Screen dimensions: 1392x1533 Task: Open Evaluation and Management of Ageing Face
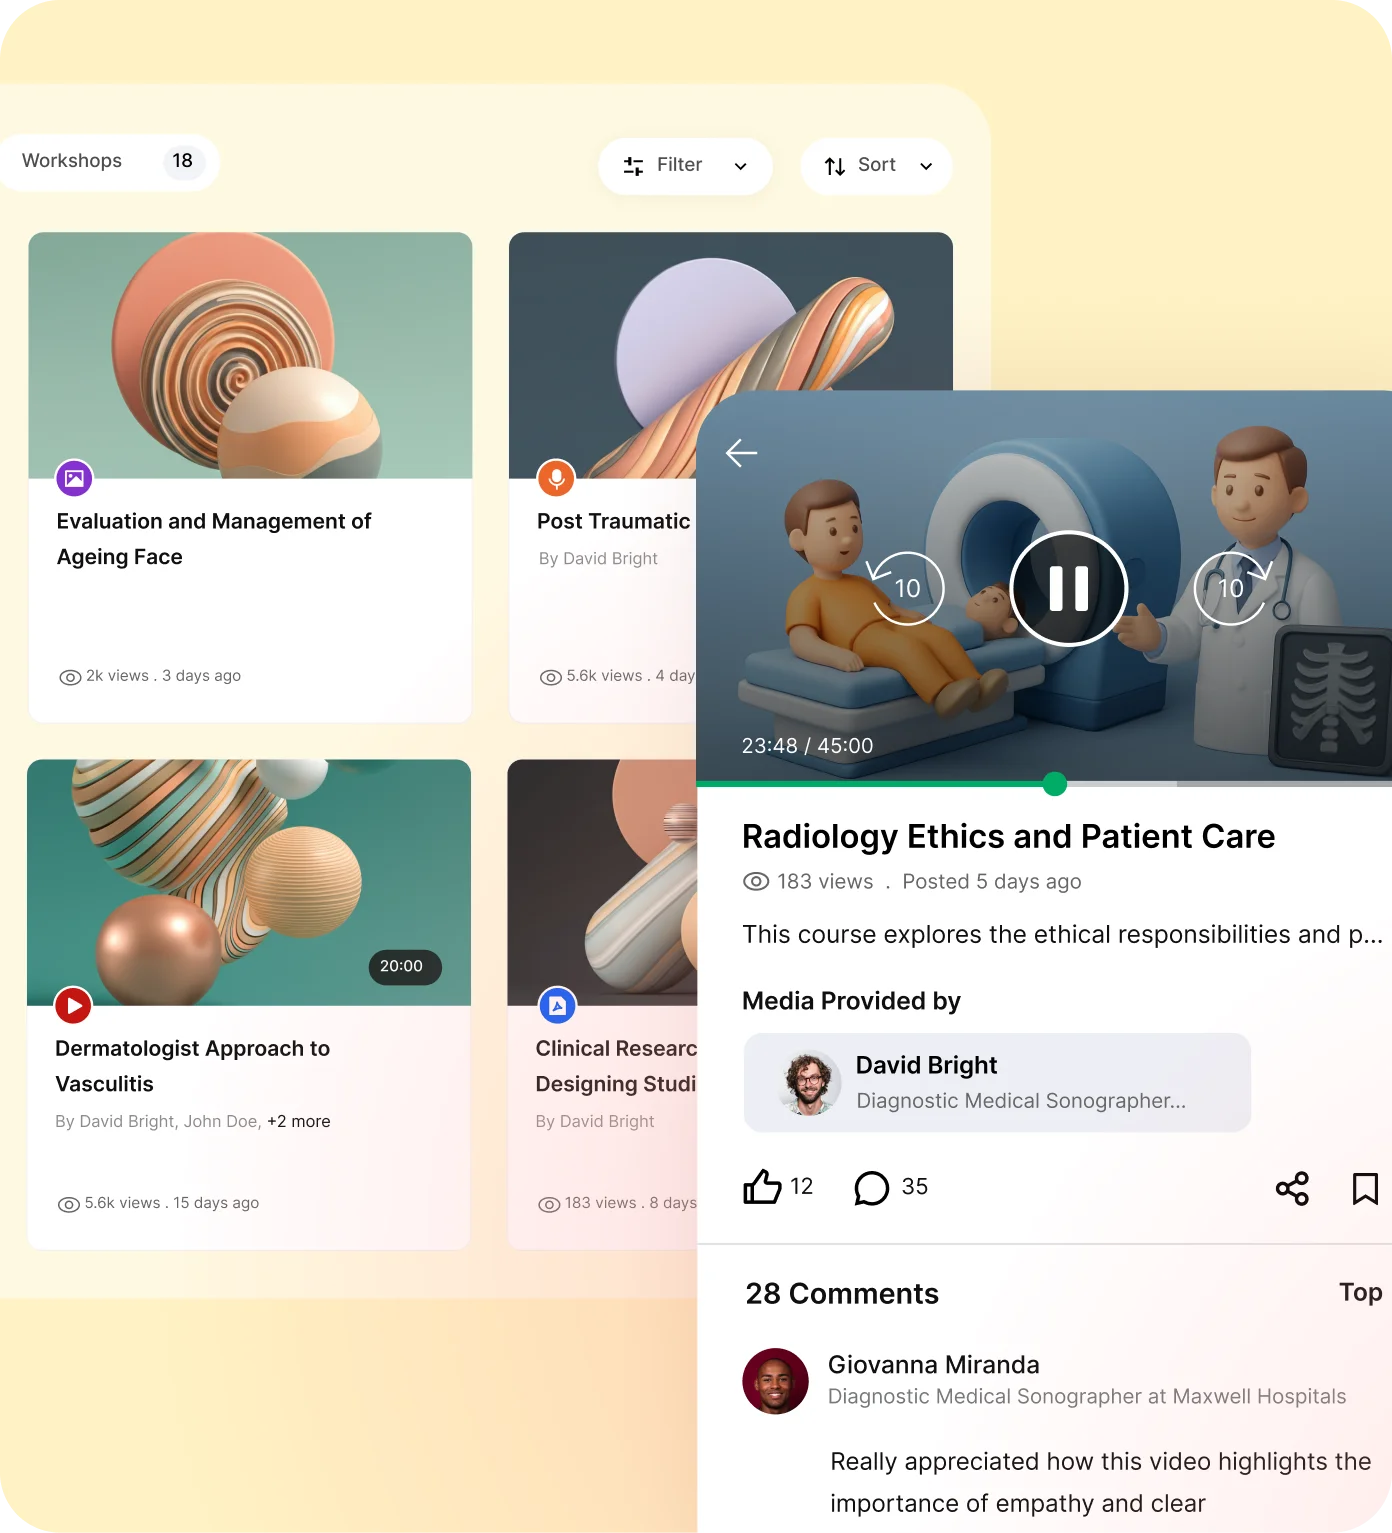click(213, 539)
